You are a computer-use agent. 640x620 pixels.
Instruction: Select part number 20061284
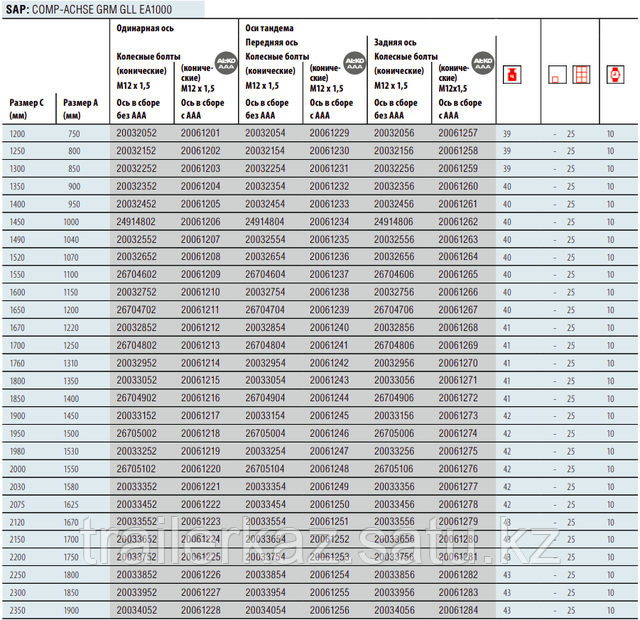[458, 610]
